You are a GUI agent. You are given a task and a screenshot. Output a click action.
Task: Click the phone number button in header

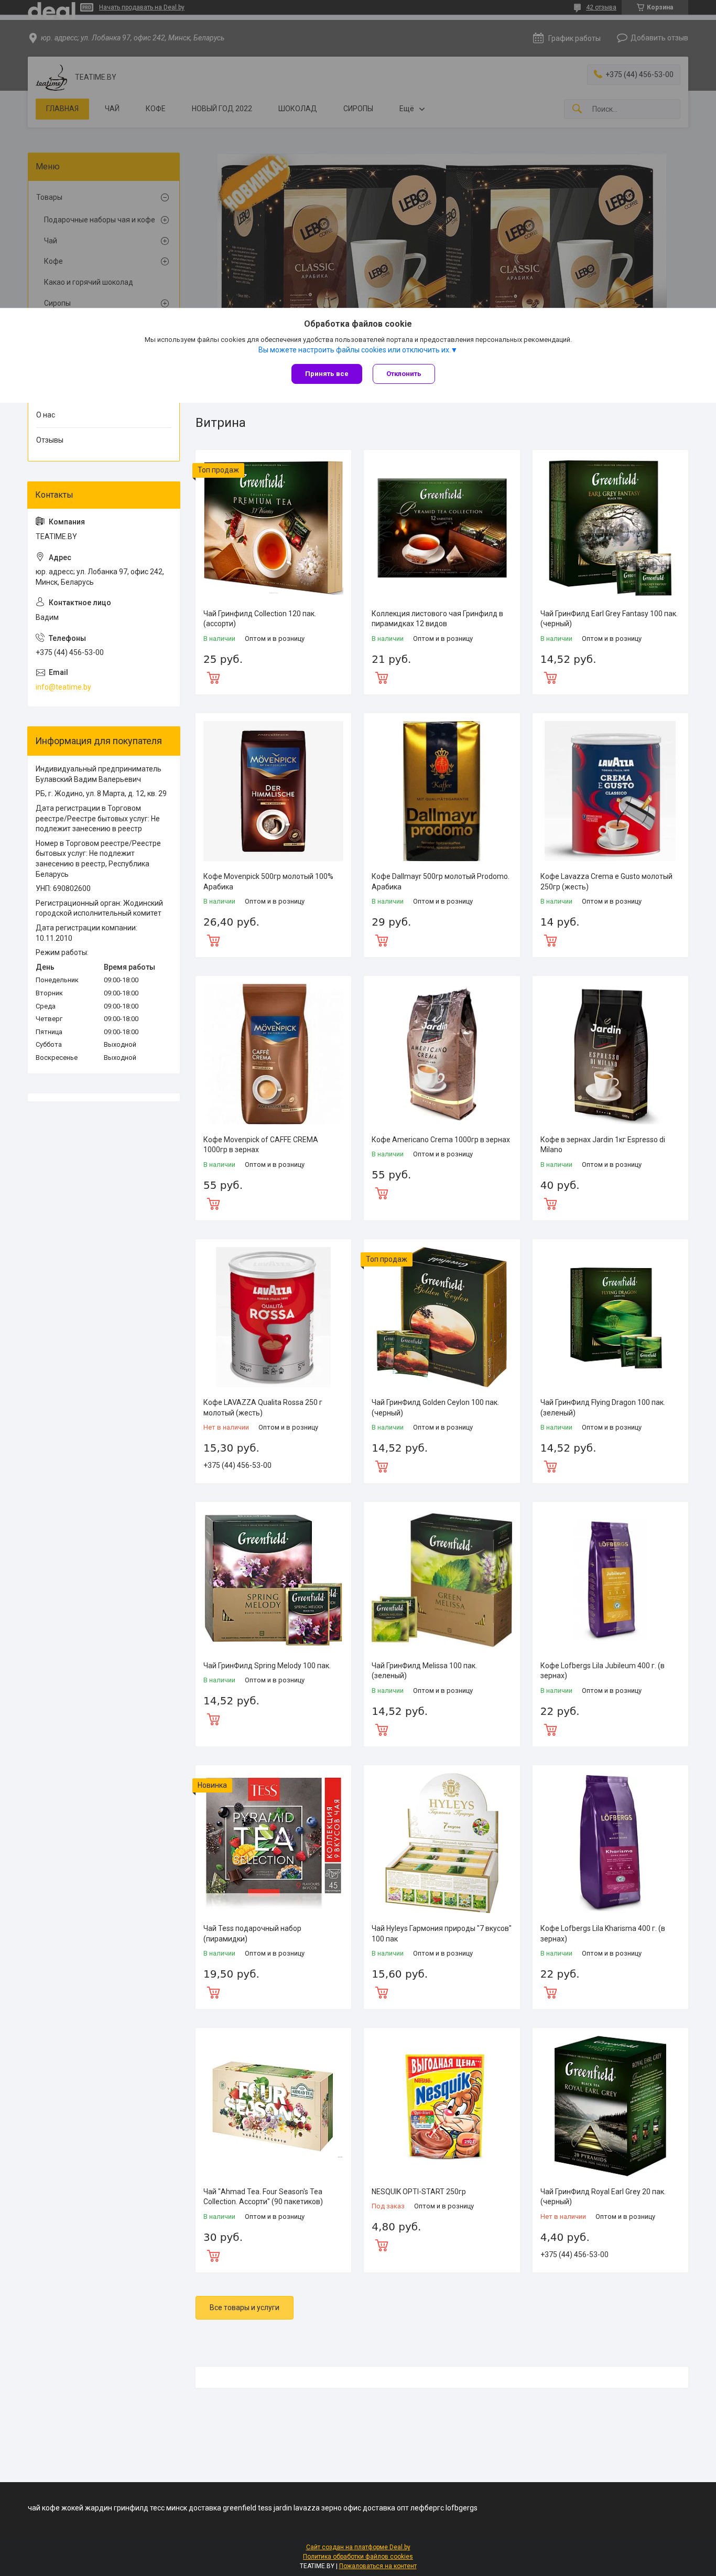point(634,74)
